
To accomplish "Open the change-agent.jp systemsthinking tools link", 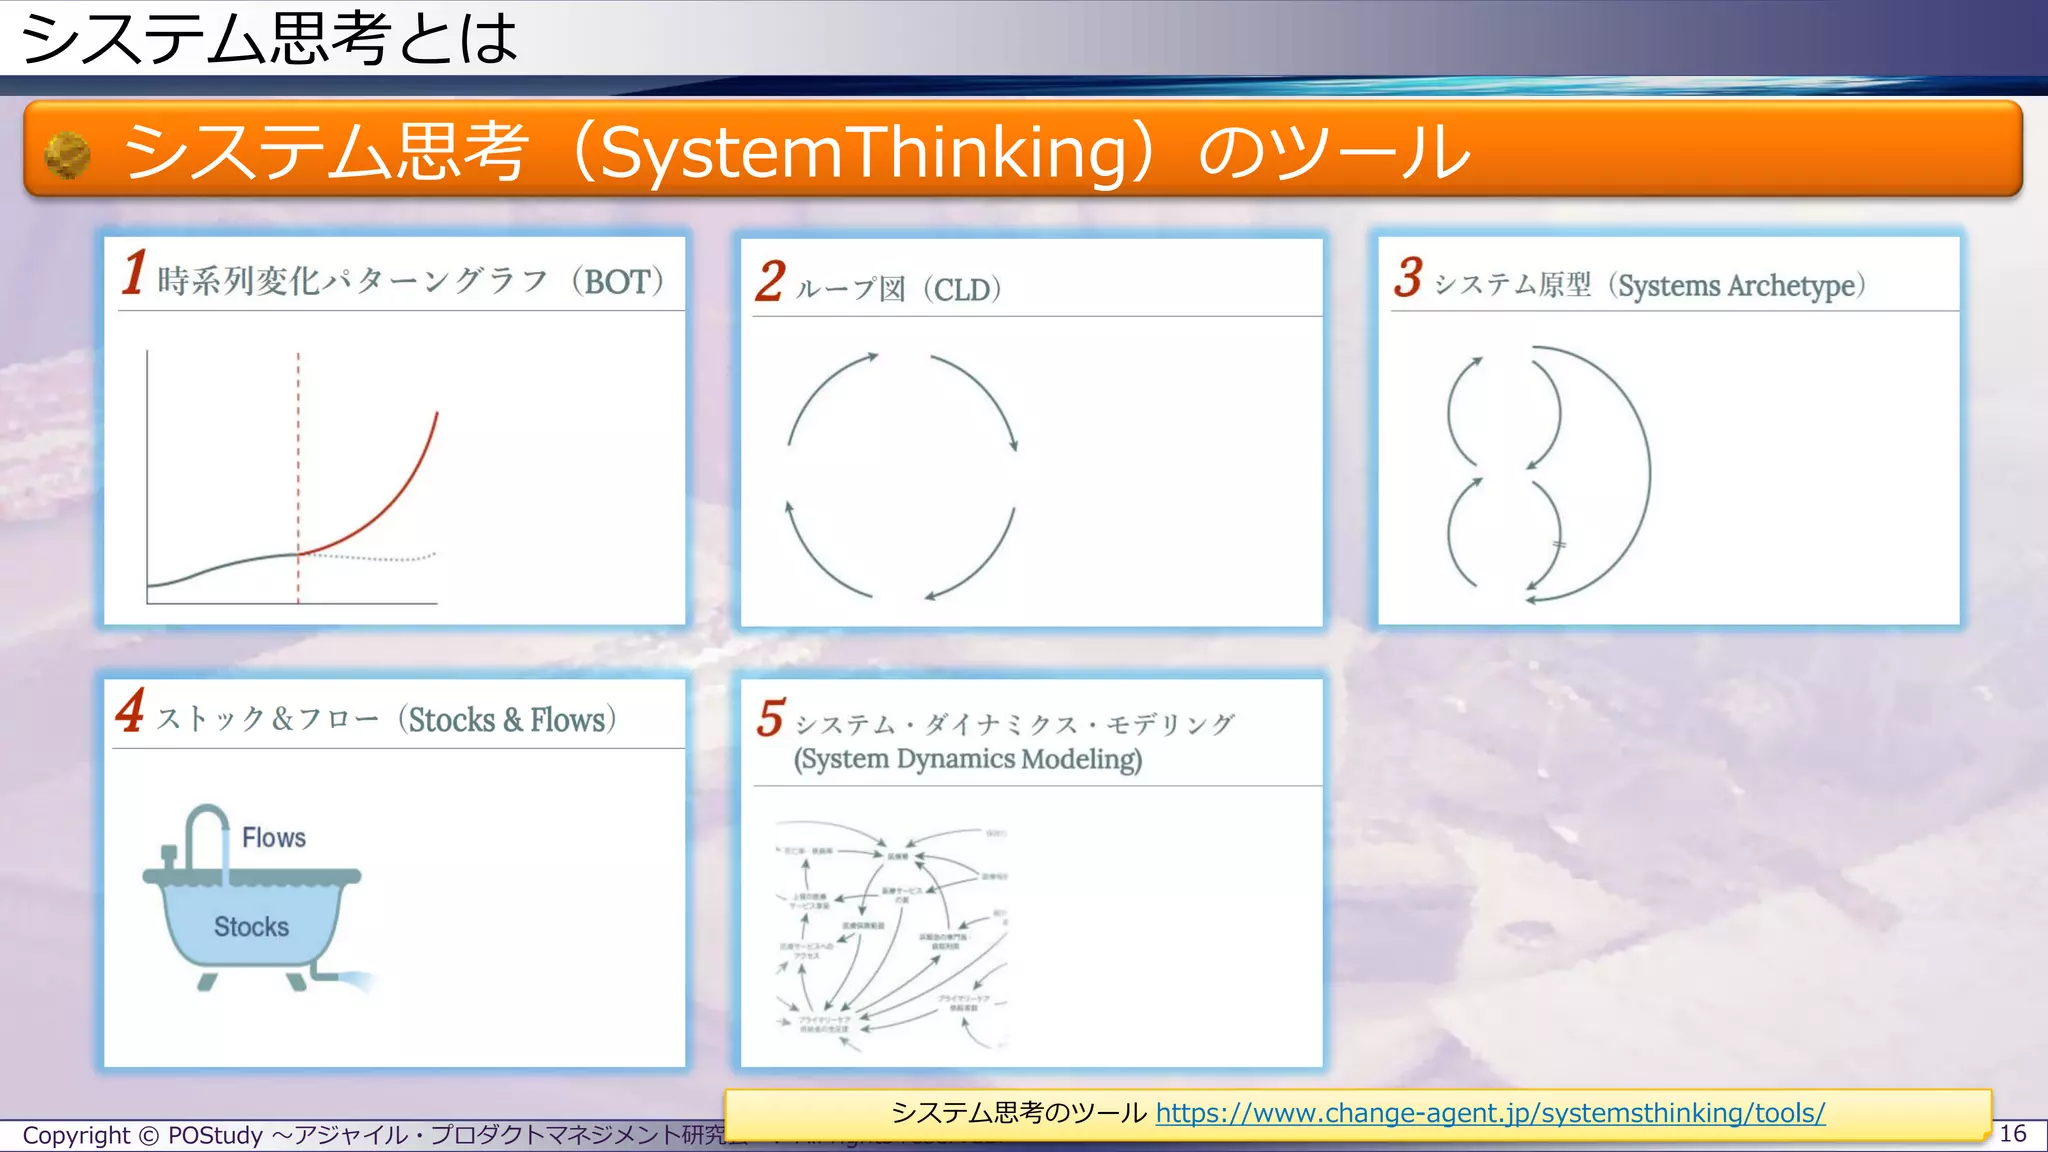I will 1490,1113.
